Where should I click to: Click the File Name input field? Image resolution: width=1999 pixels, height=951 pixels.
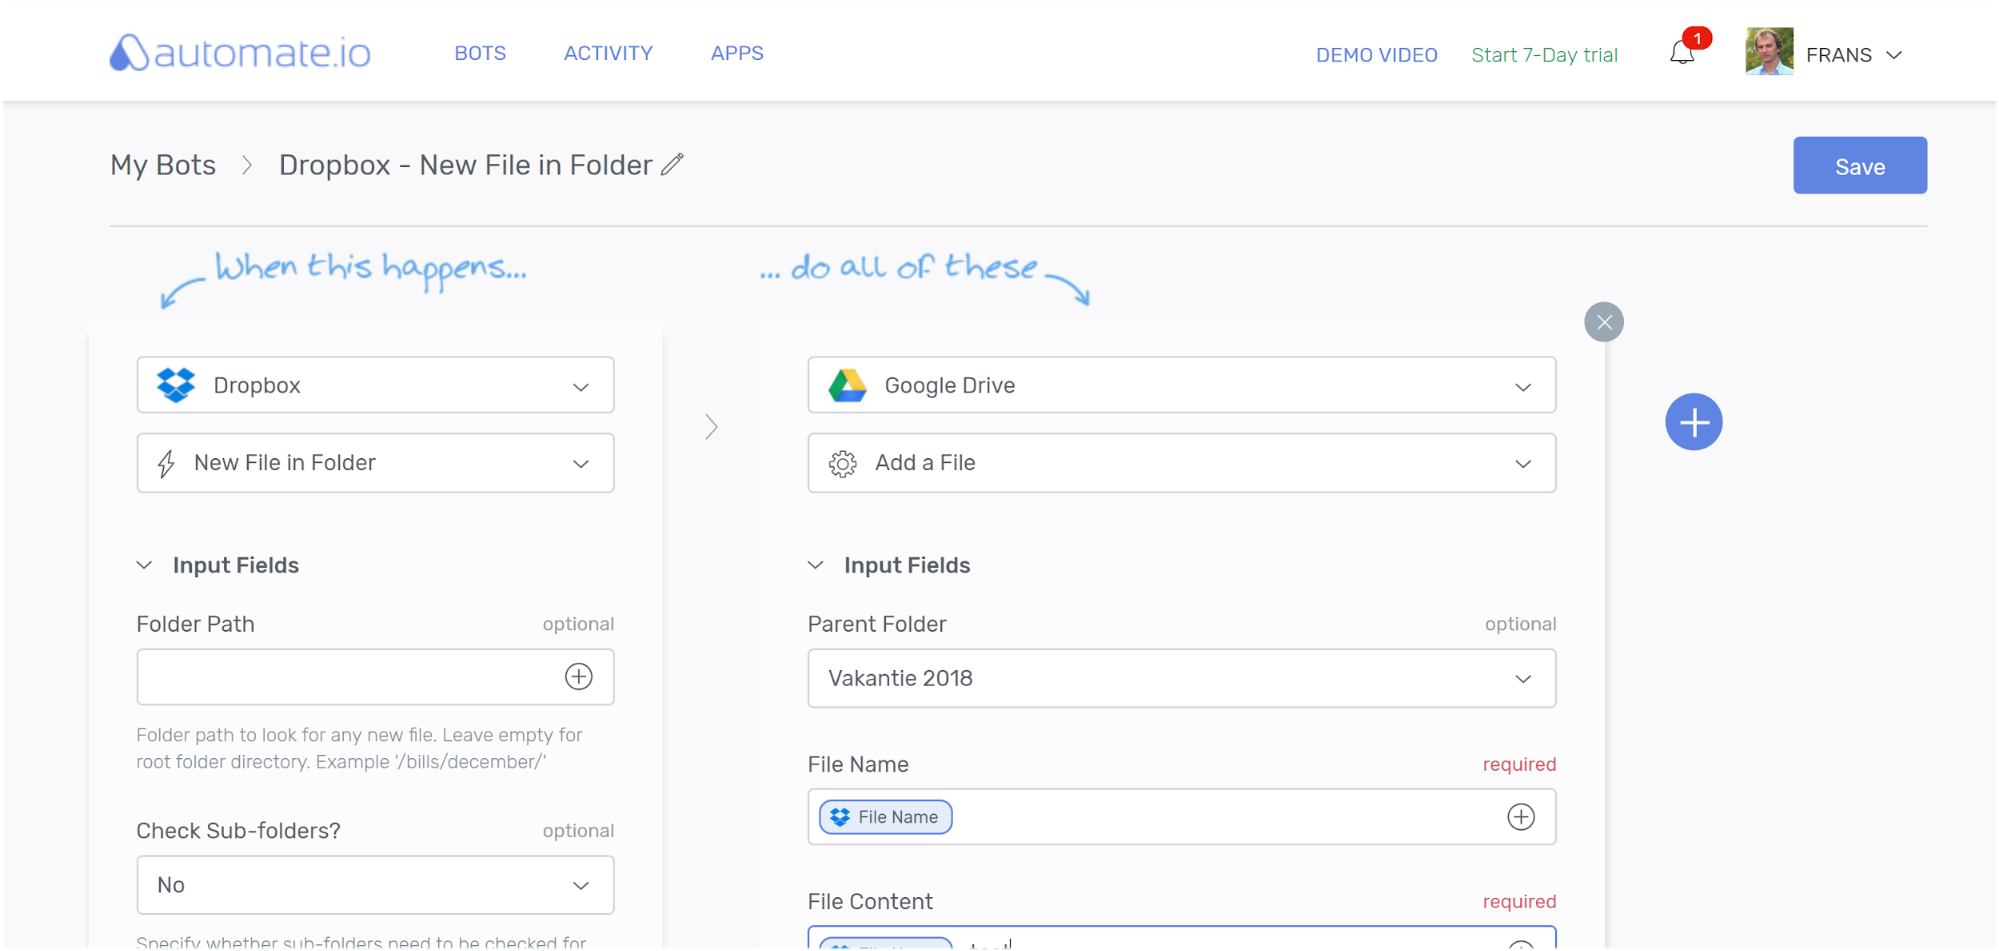click(1182, 817)
